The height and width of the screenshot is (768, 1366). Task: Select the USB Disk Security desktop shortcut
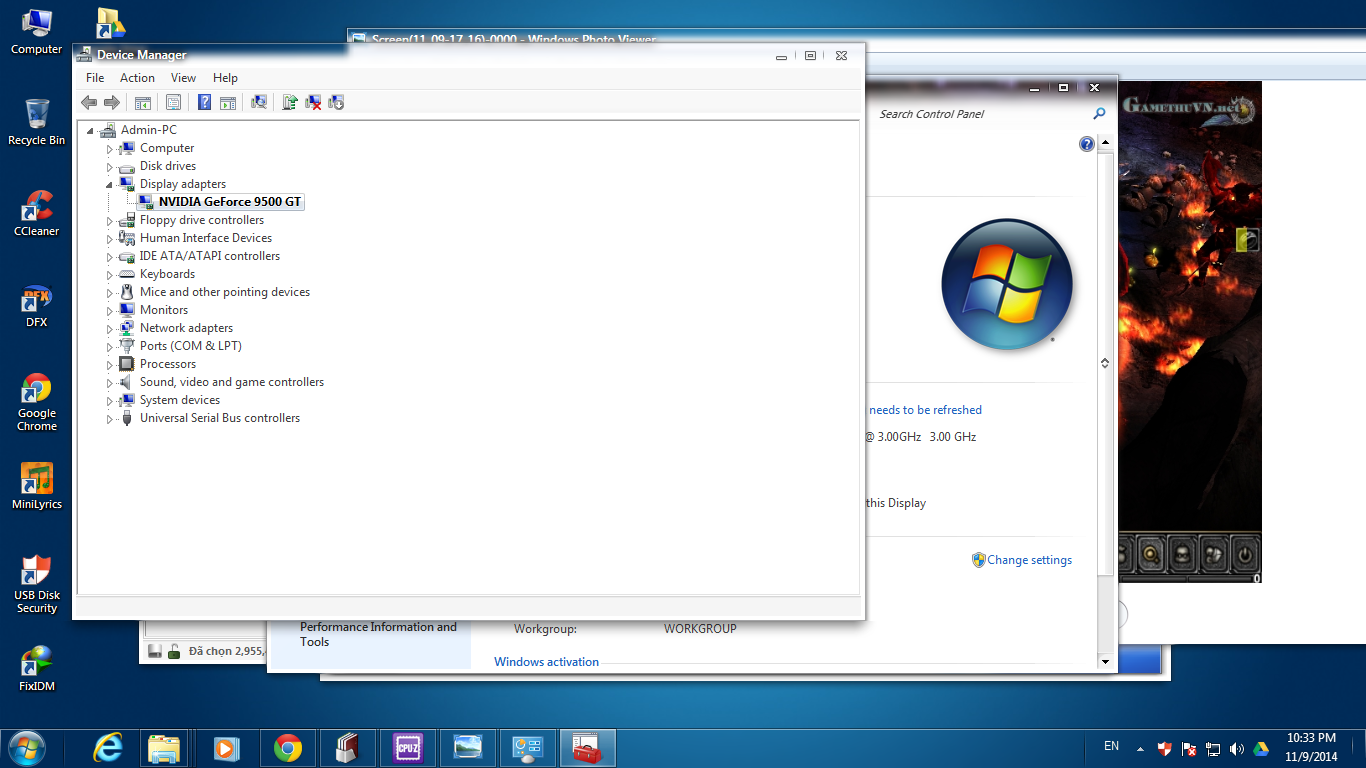click(37, 583)
